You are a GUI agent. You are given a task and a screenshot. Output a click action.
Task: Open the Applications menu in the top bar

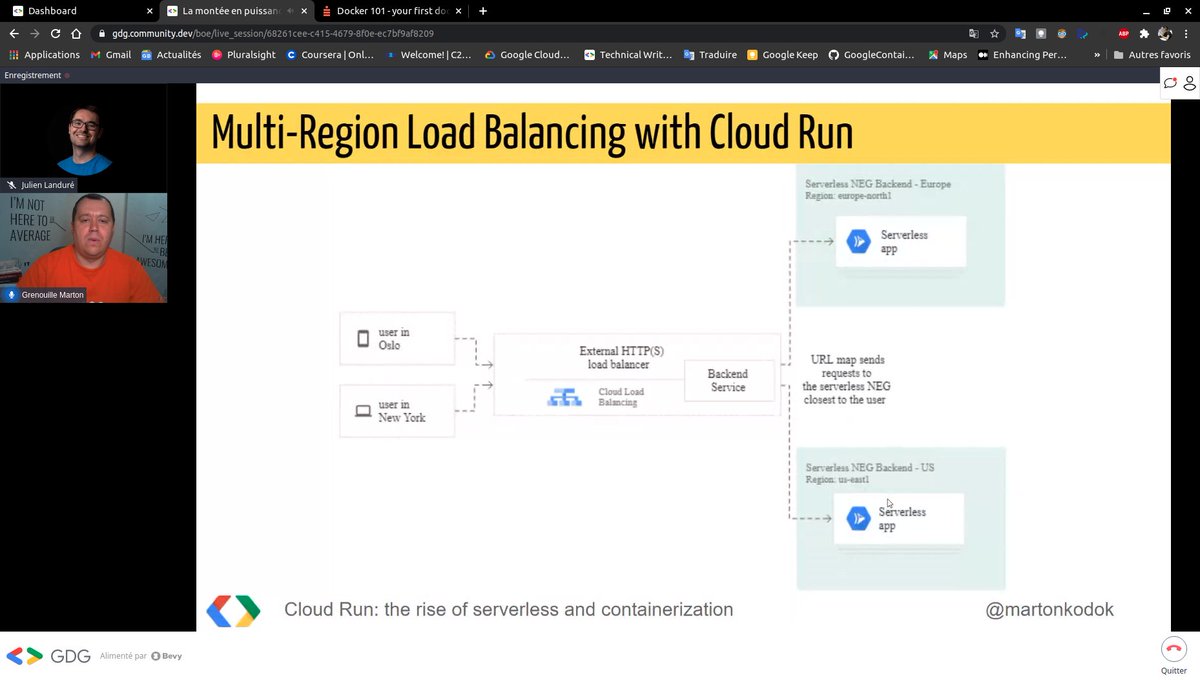coord(46,55)
